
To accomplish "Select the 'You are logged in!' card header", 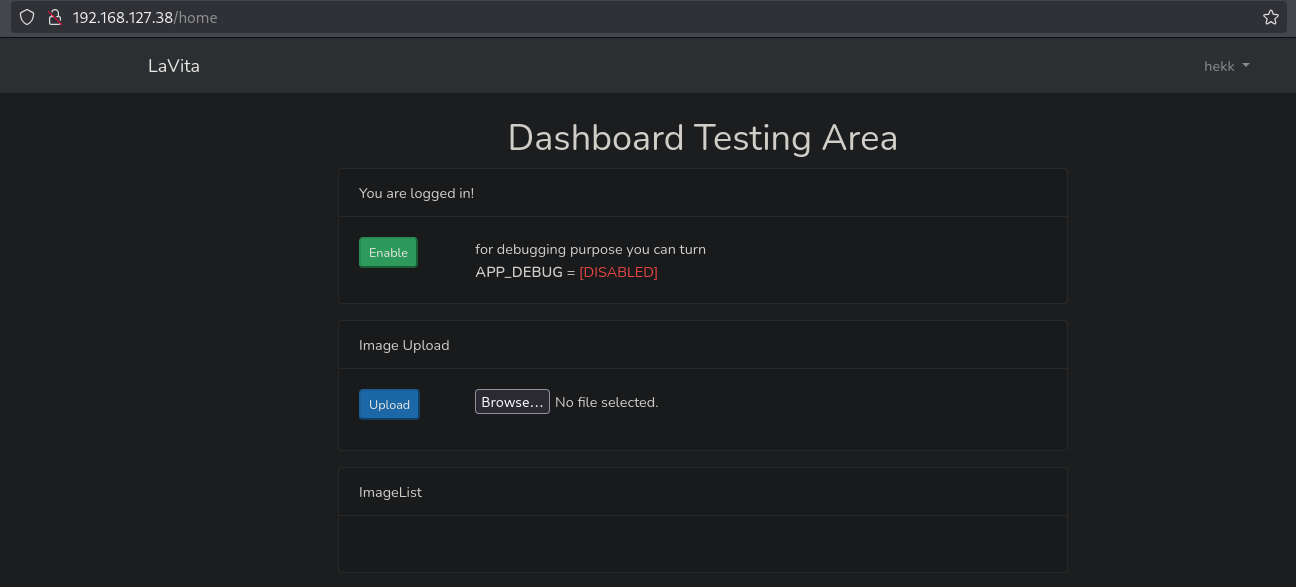I will coord(416,193).
